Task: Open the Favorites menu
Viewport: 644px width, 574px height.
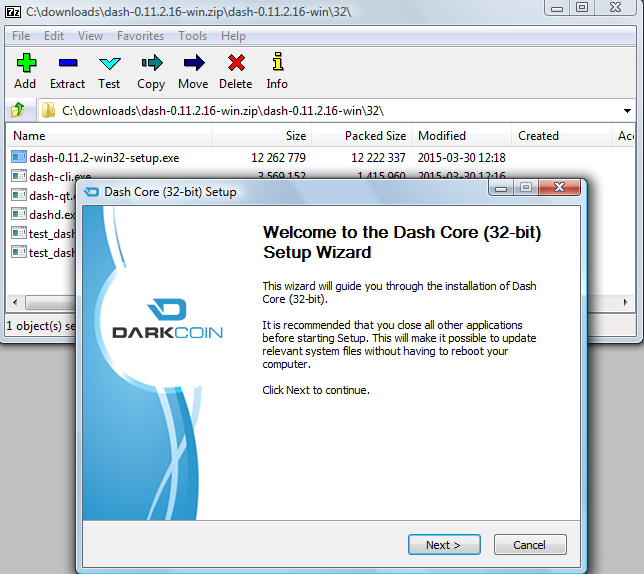Action: point(140,36)
